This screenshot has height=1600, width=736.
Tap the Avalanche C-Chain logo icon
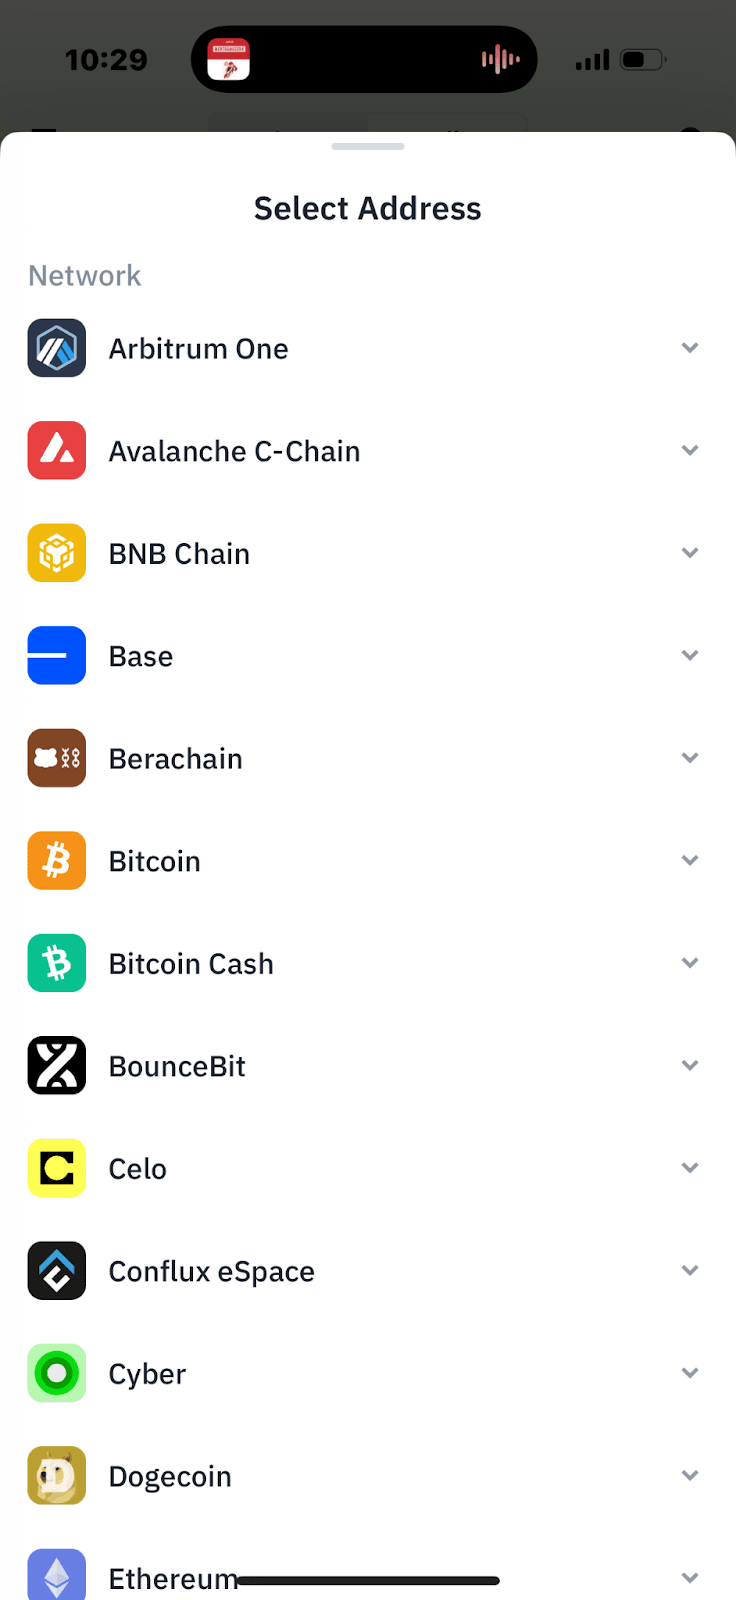click(x=57, y=451)
